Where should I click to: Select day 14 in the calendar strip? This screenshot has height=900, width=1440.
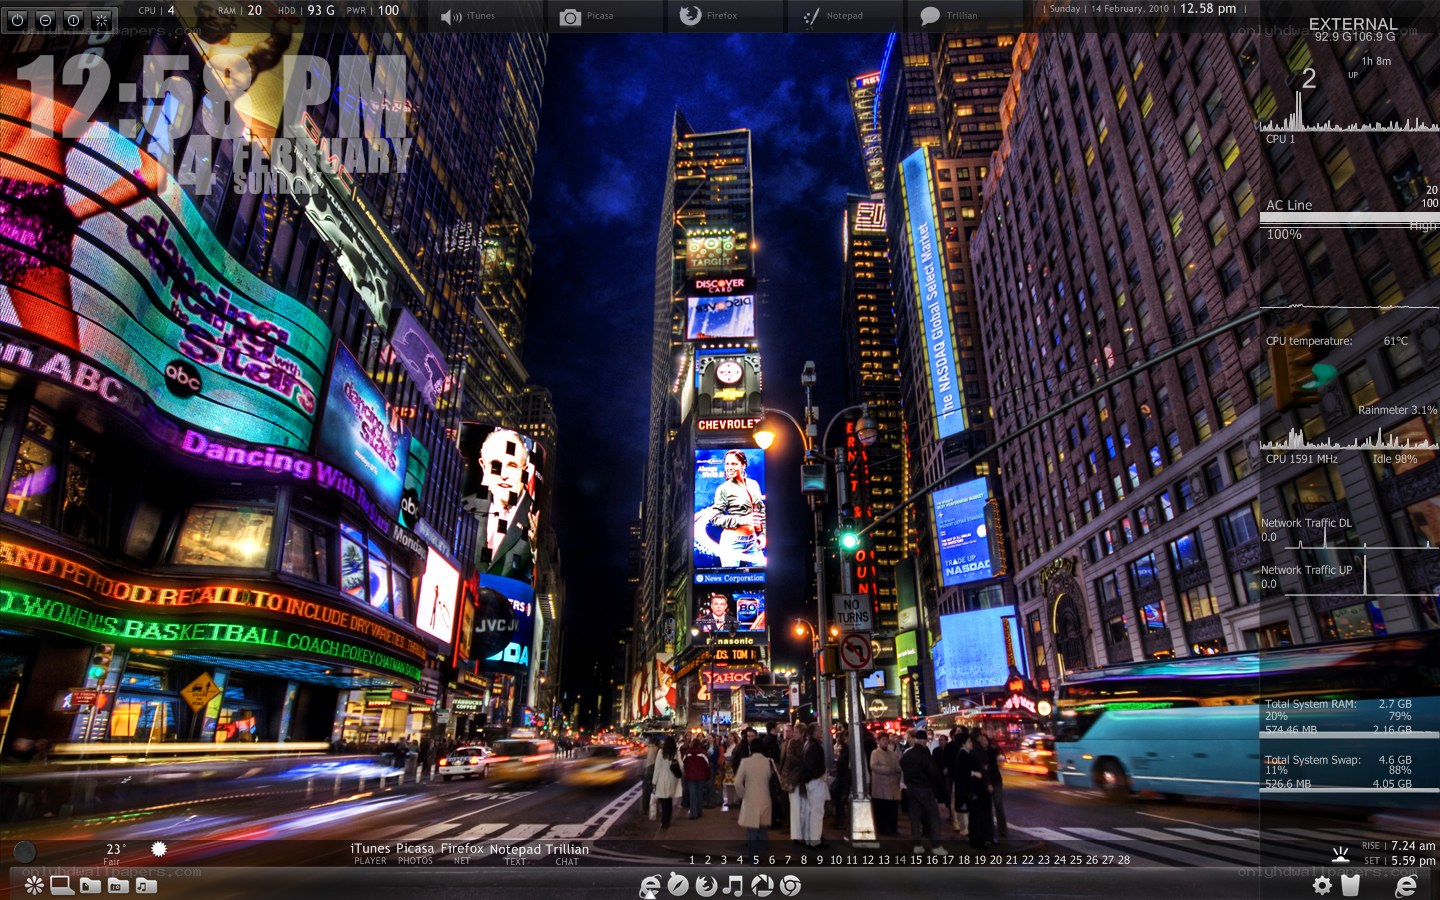coord(900,860)
